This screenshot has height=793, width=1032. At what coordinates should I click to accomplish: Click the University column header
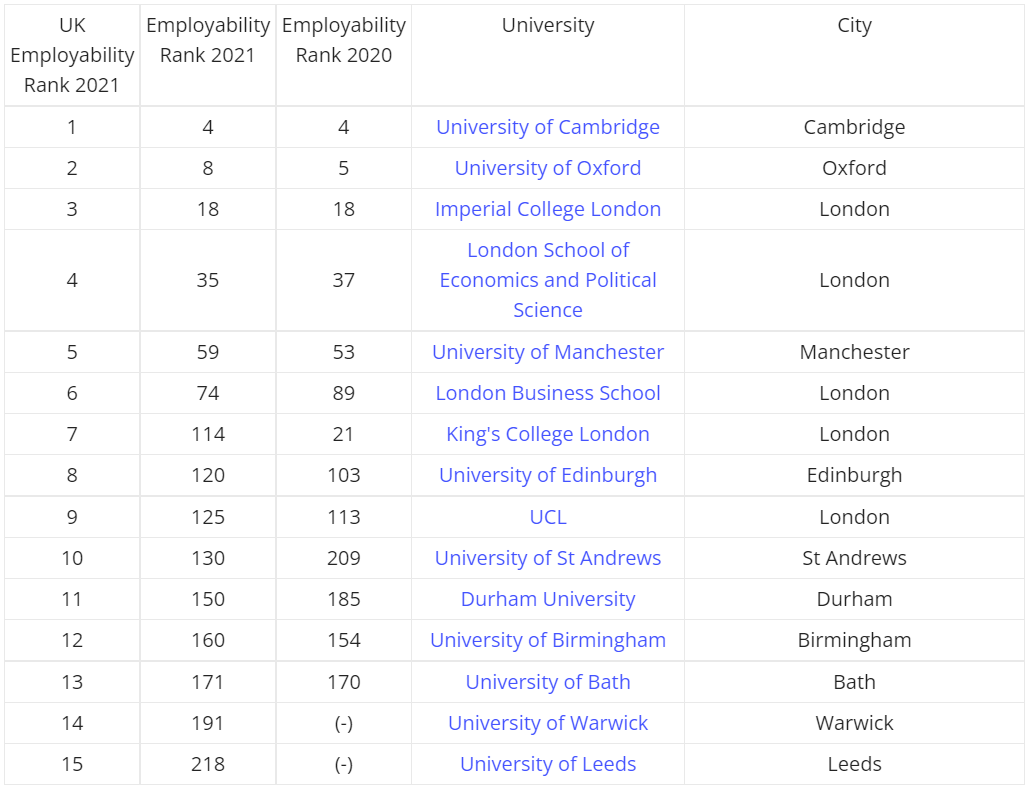point(547,26)
